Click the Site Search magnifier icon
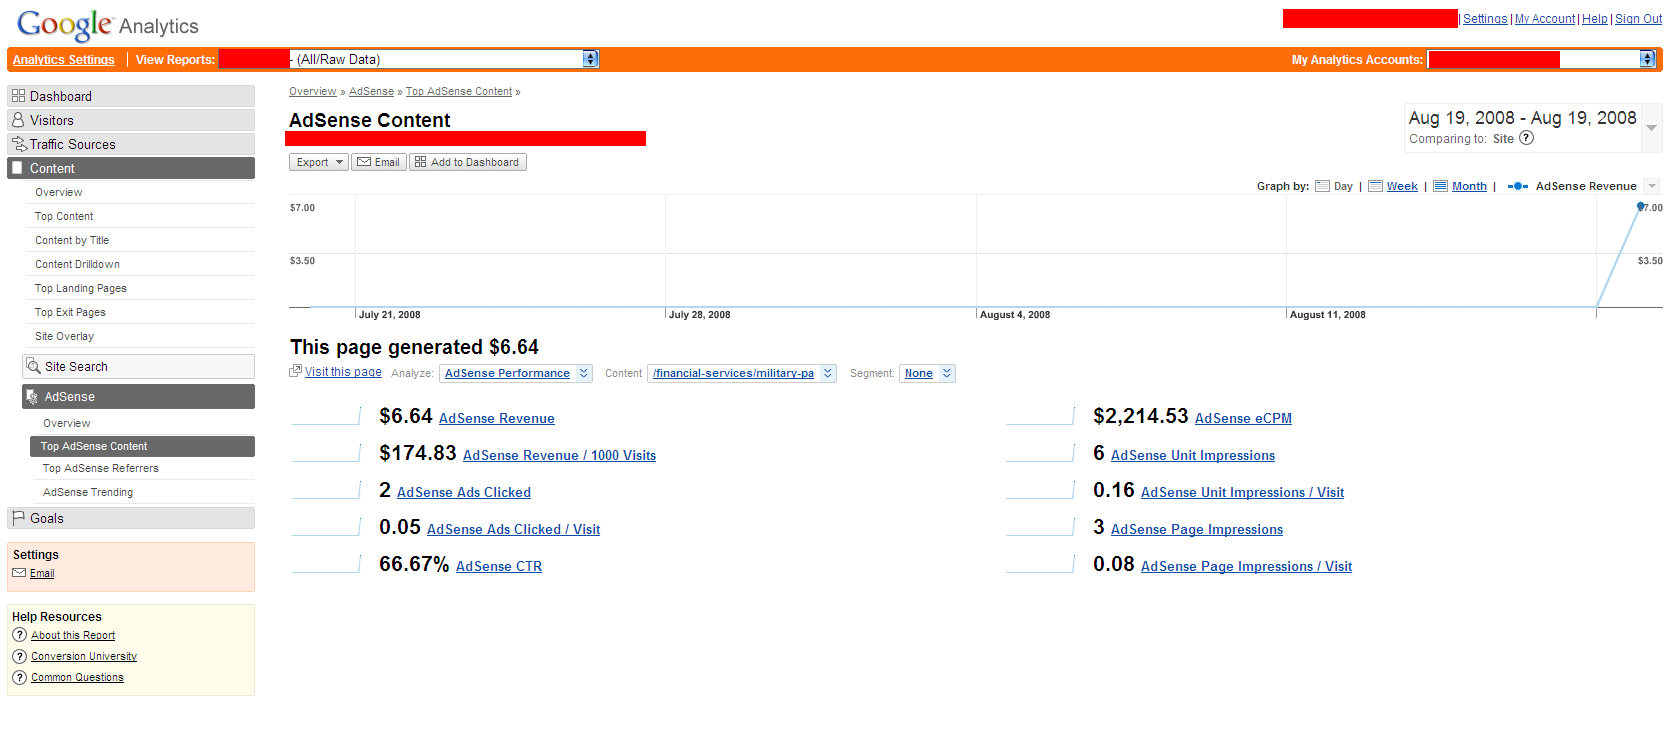The image size is (1671, 739). pos(33,366)
